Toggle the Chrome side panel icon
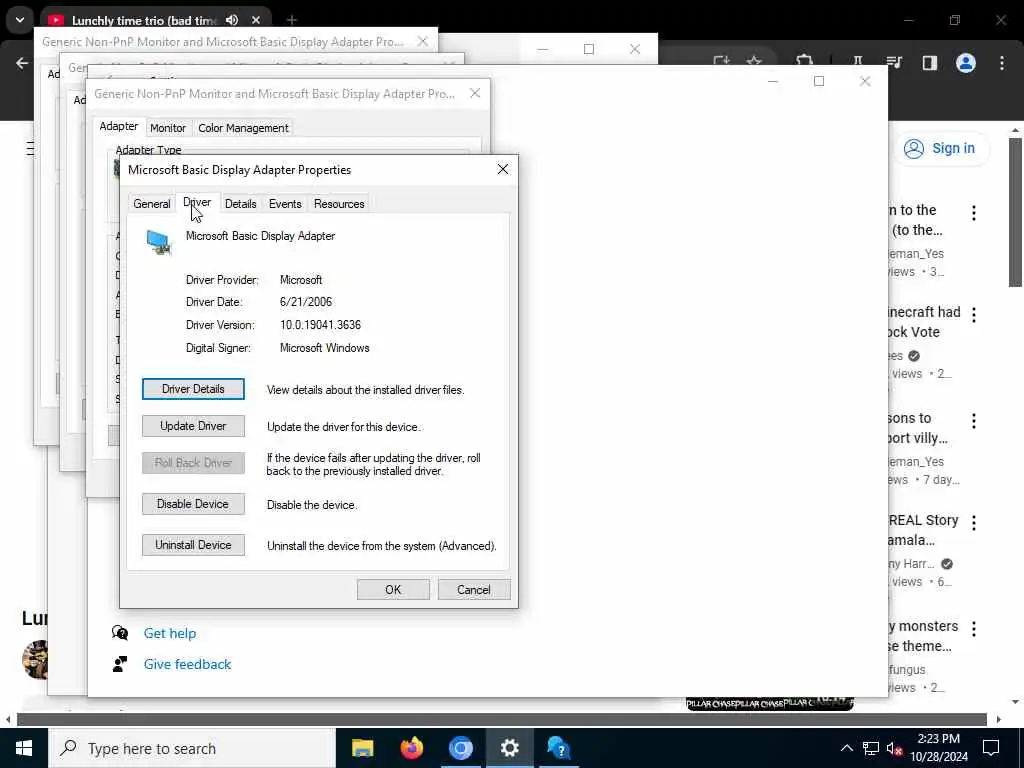 930,63
